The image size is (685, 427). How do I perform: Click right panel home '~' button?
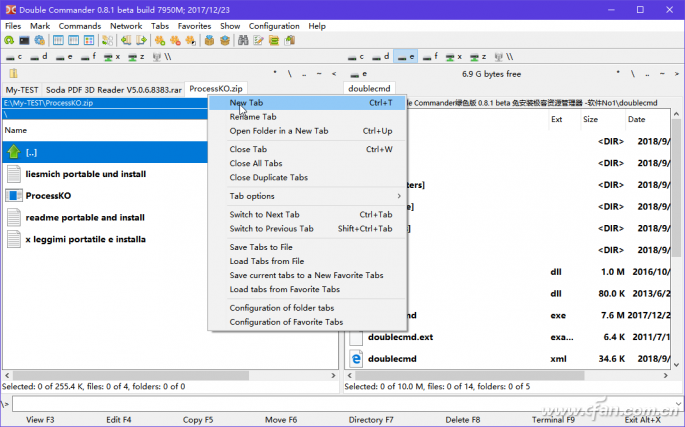point(662,73)
